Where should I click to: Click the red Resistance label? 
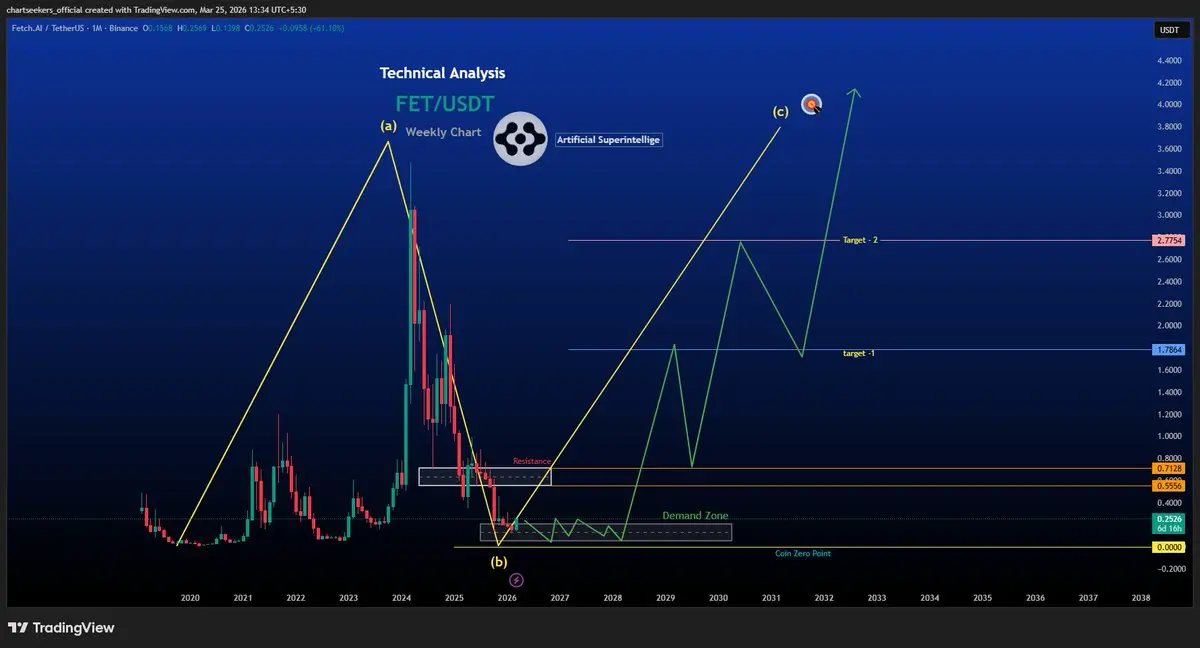532,461
